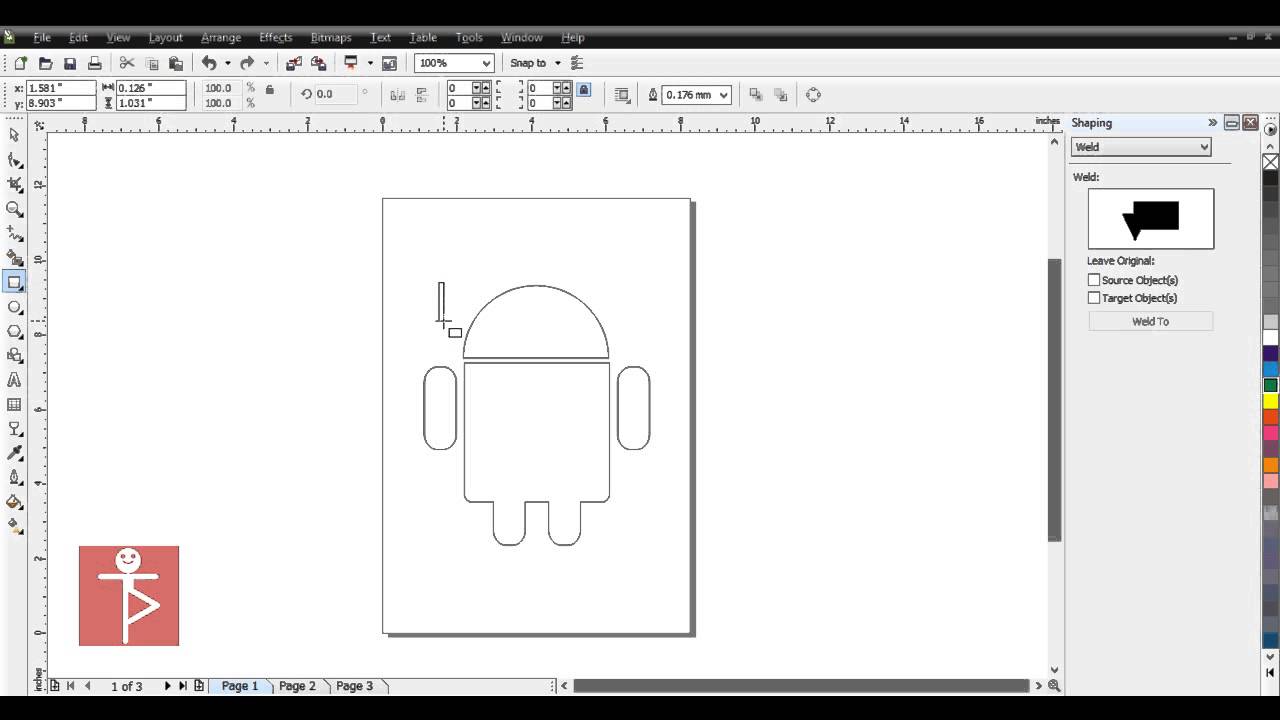This screenshot has height=720, width=1280.
Task: Click the Wrap Text icon
Action: (622, 95)
